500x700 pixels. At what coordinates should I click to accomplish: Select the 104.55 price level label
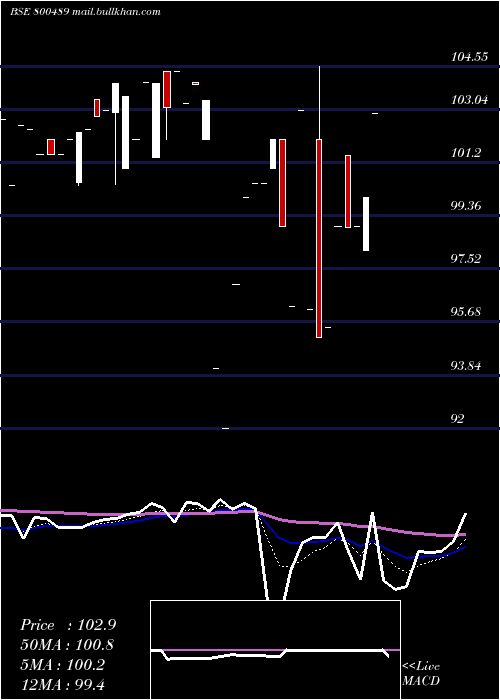[x=469, y=57]
